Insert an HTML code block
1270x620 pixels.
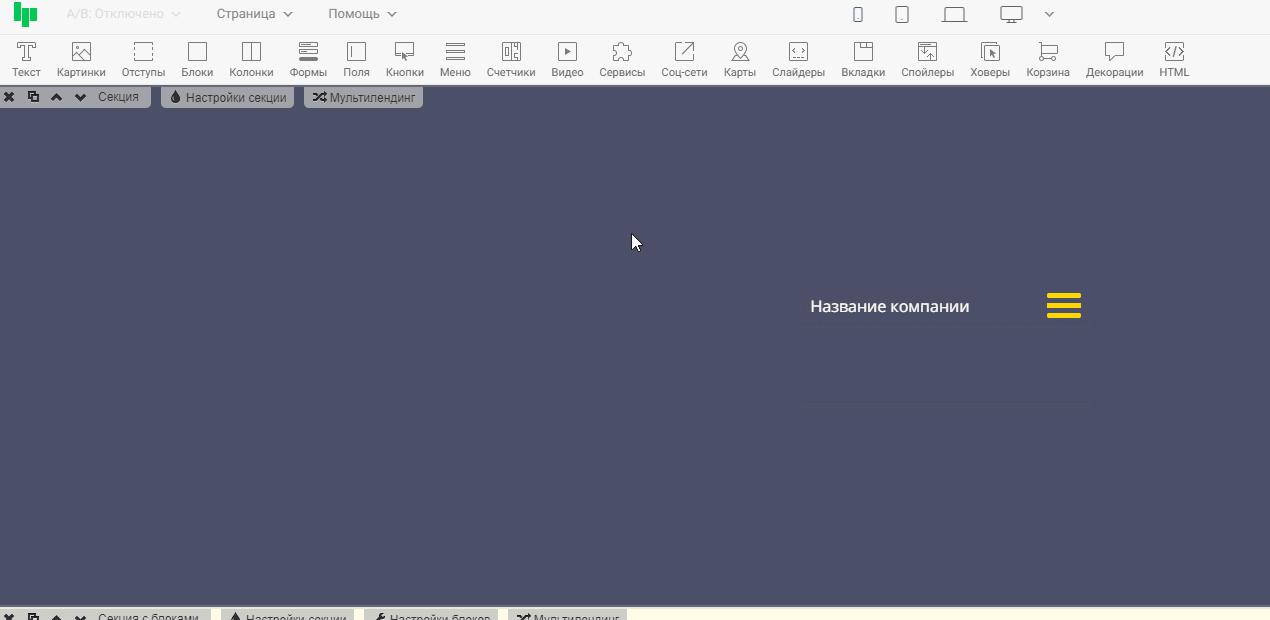pyautogui.click(x=1174, y=60)
